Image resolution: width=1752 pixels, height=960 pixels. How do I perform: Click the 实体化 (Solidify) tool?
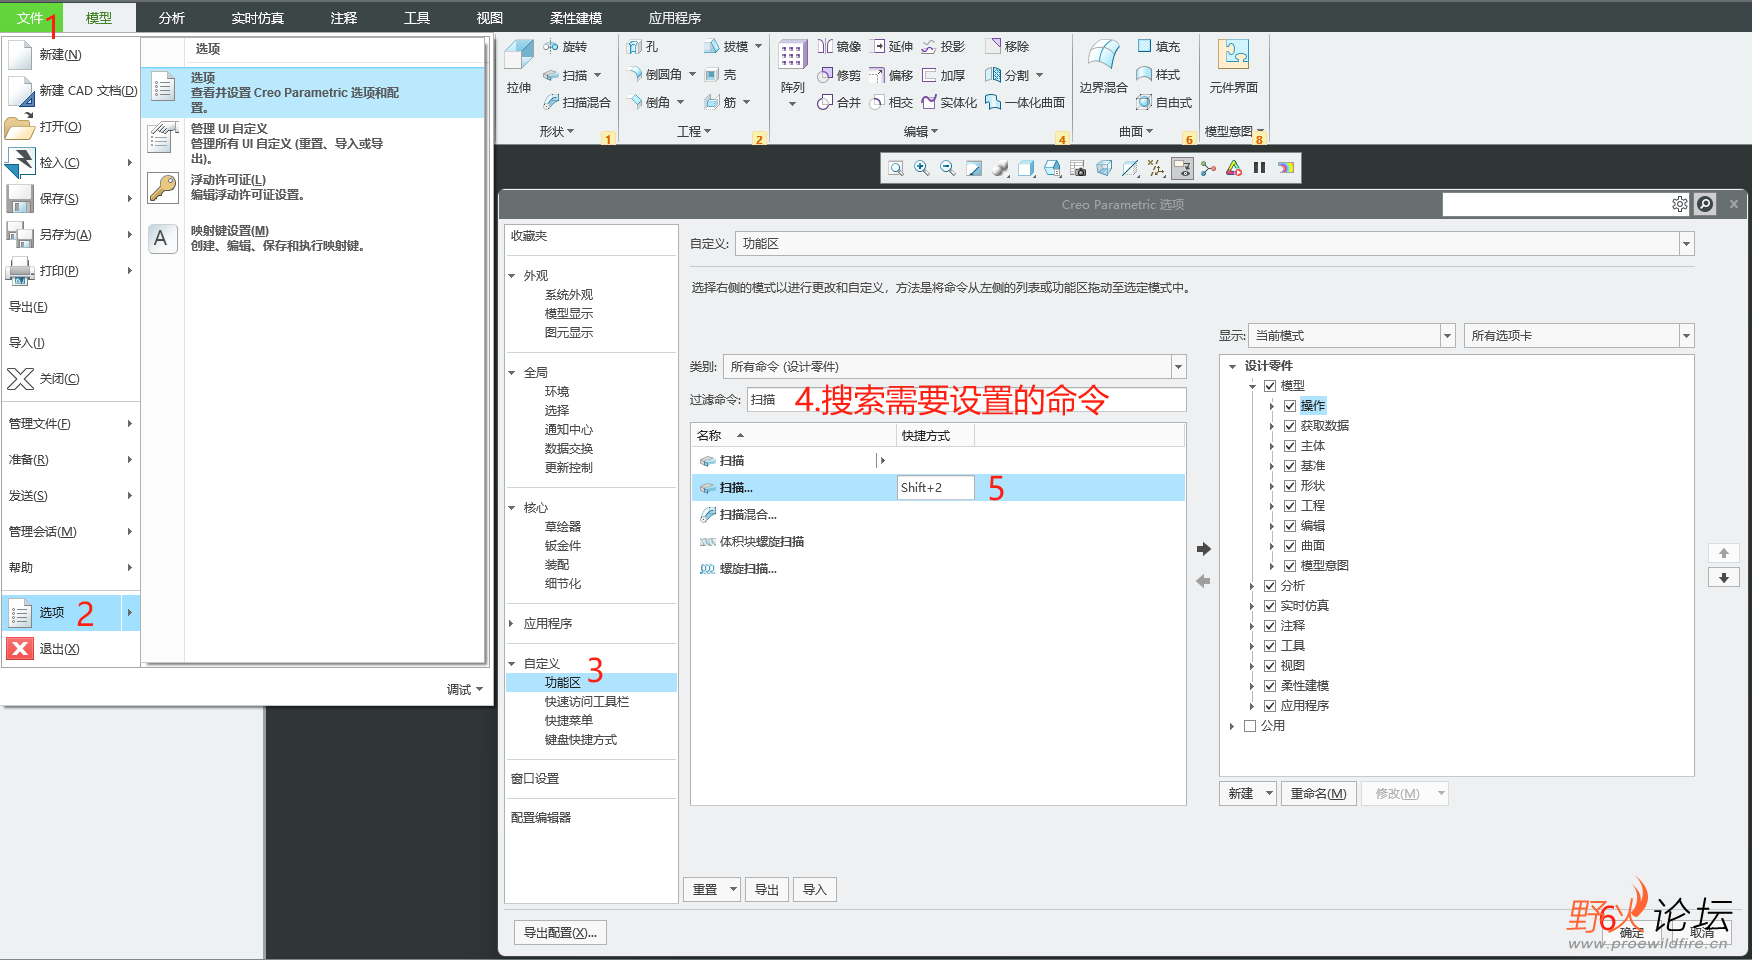pyautogui.click(x=949, y=102)
